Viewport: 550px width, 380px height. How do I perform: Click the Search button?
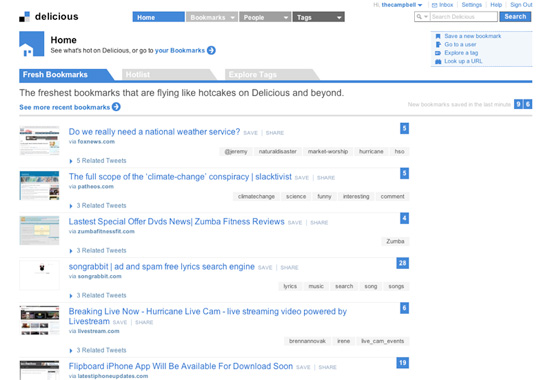coord(515,16)
